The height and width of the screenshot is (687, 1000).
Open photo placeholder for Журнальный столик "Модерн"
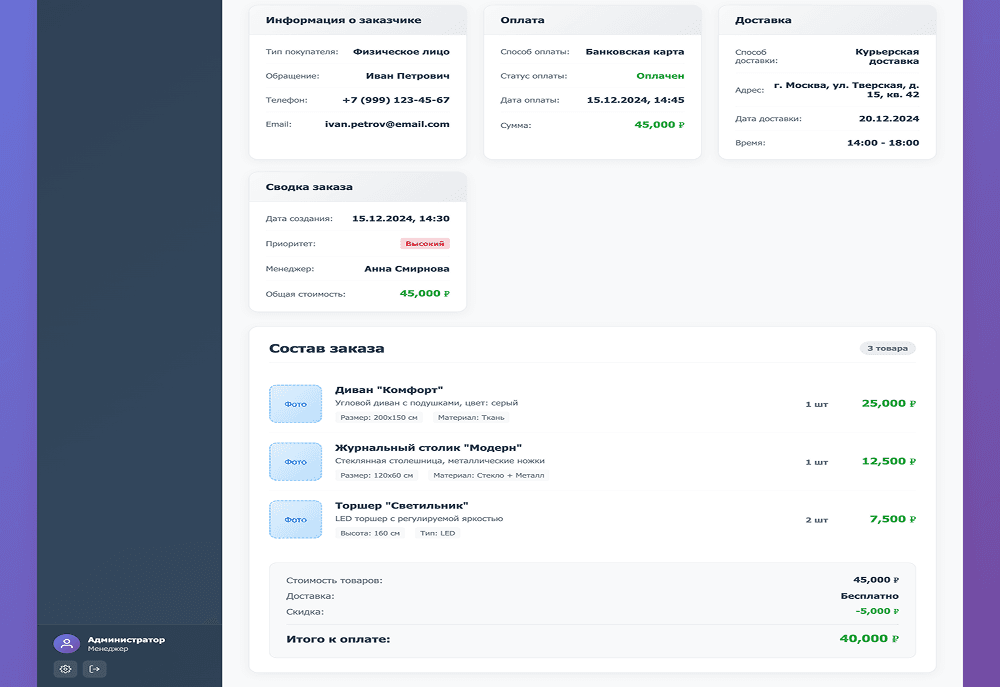pyautogui.click(x=295, y=462)
